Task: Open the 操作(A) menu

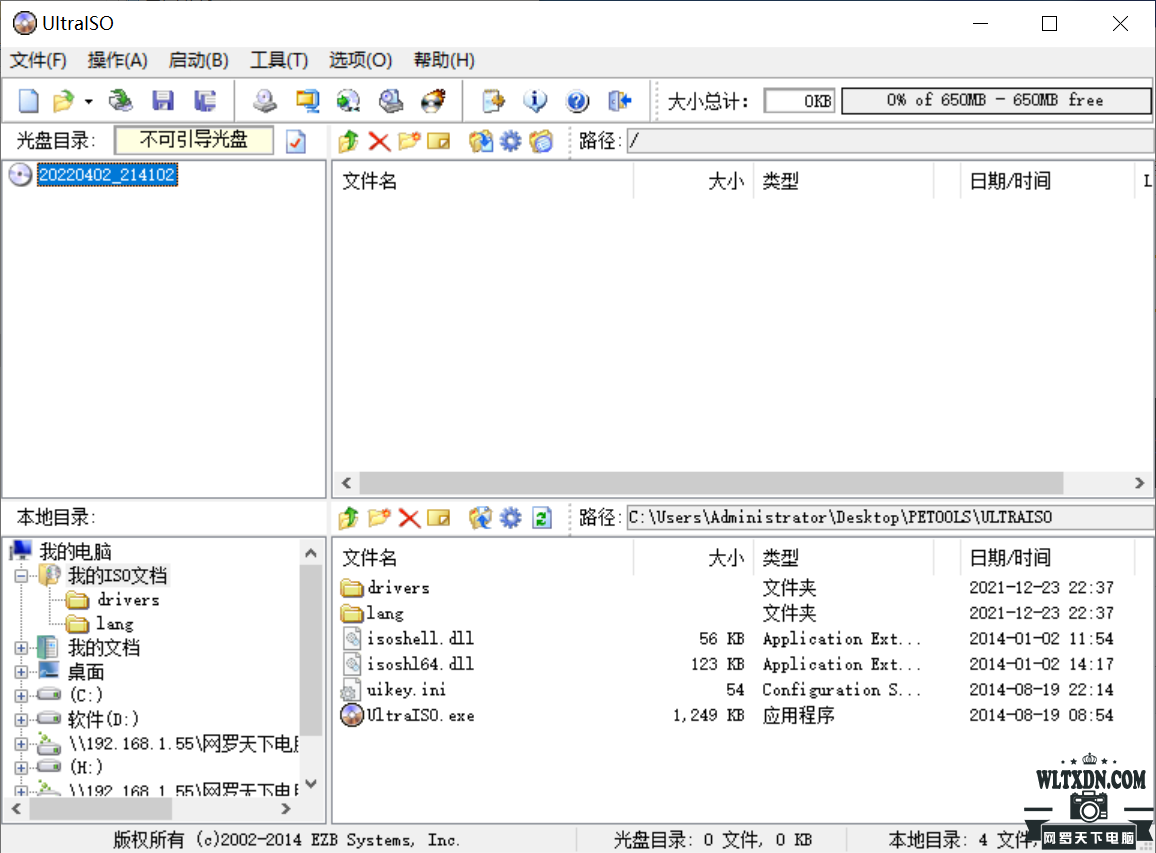Action: (117, 60)
